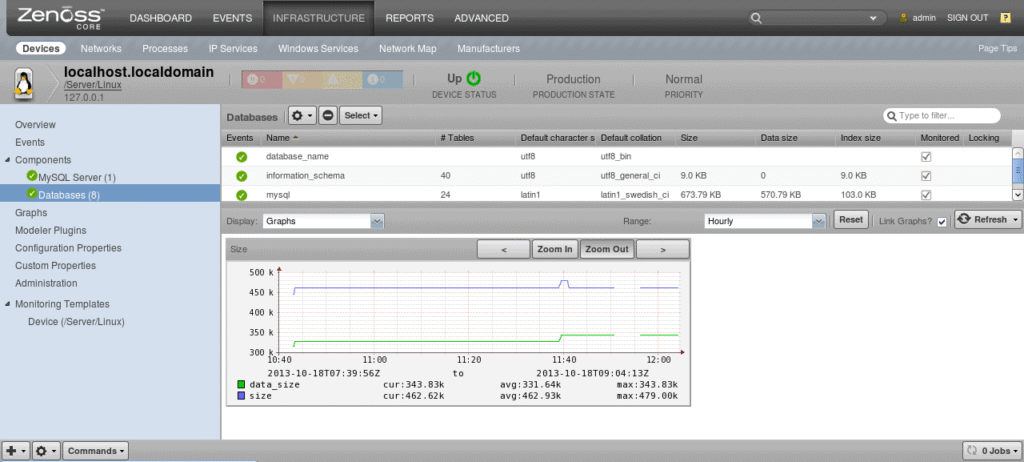Click the error events orange counter

[x=301, y=80]
